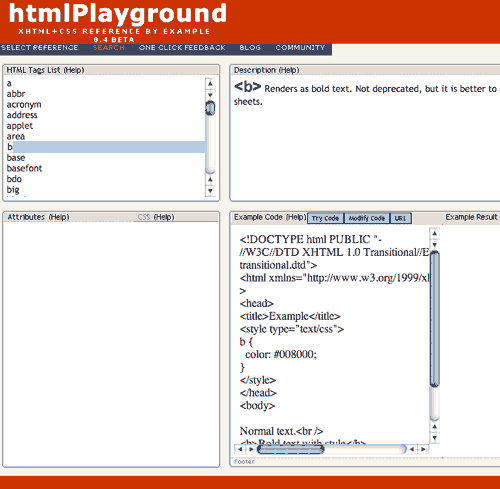
Task: Click down arrow at bottom of code vertical scrollbar
Action: [x=434, y=438]
